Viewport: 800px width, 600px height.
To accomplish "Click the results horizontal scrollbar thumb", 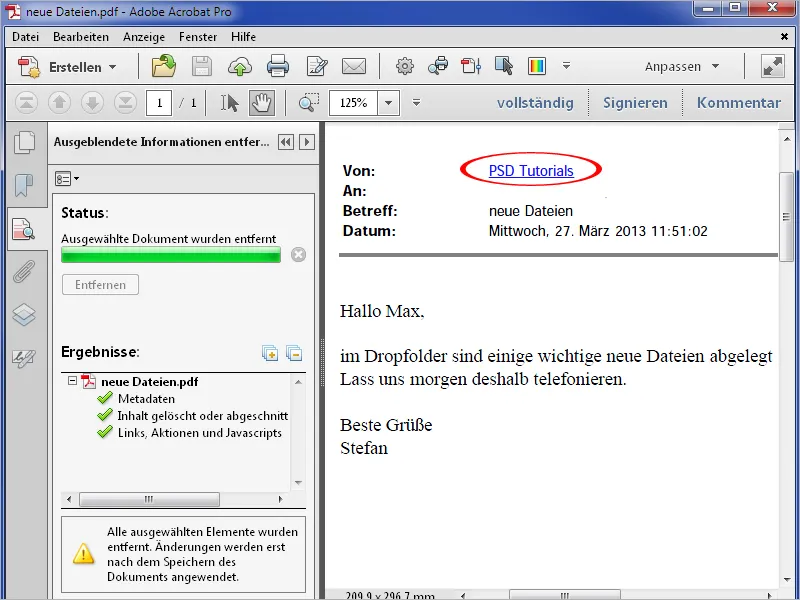I will 149,499.
